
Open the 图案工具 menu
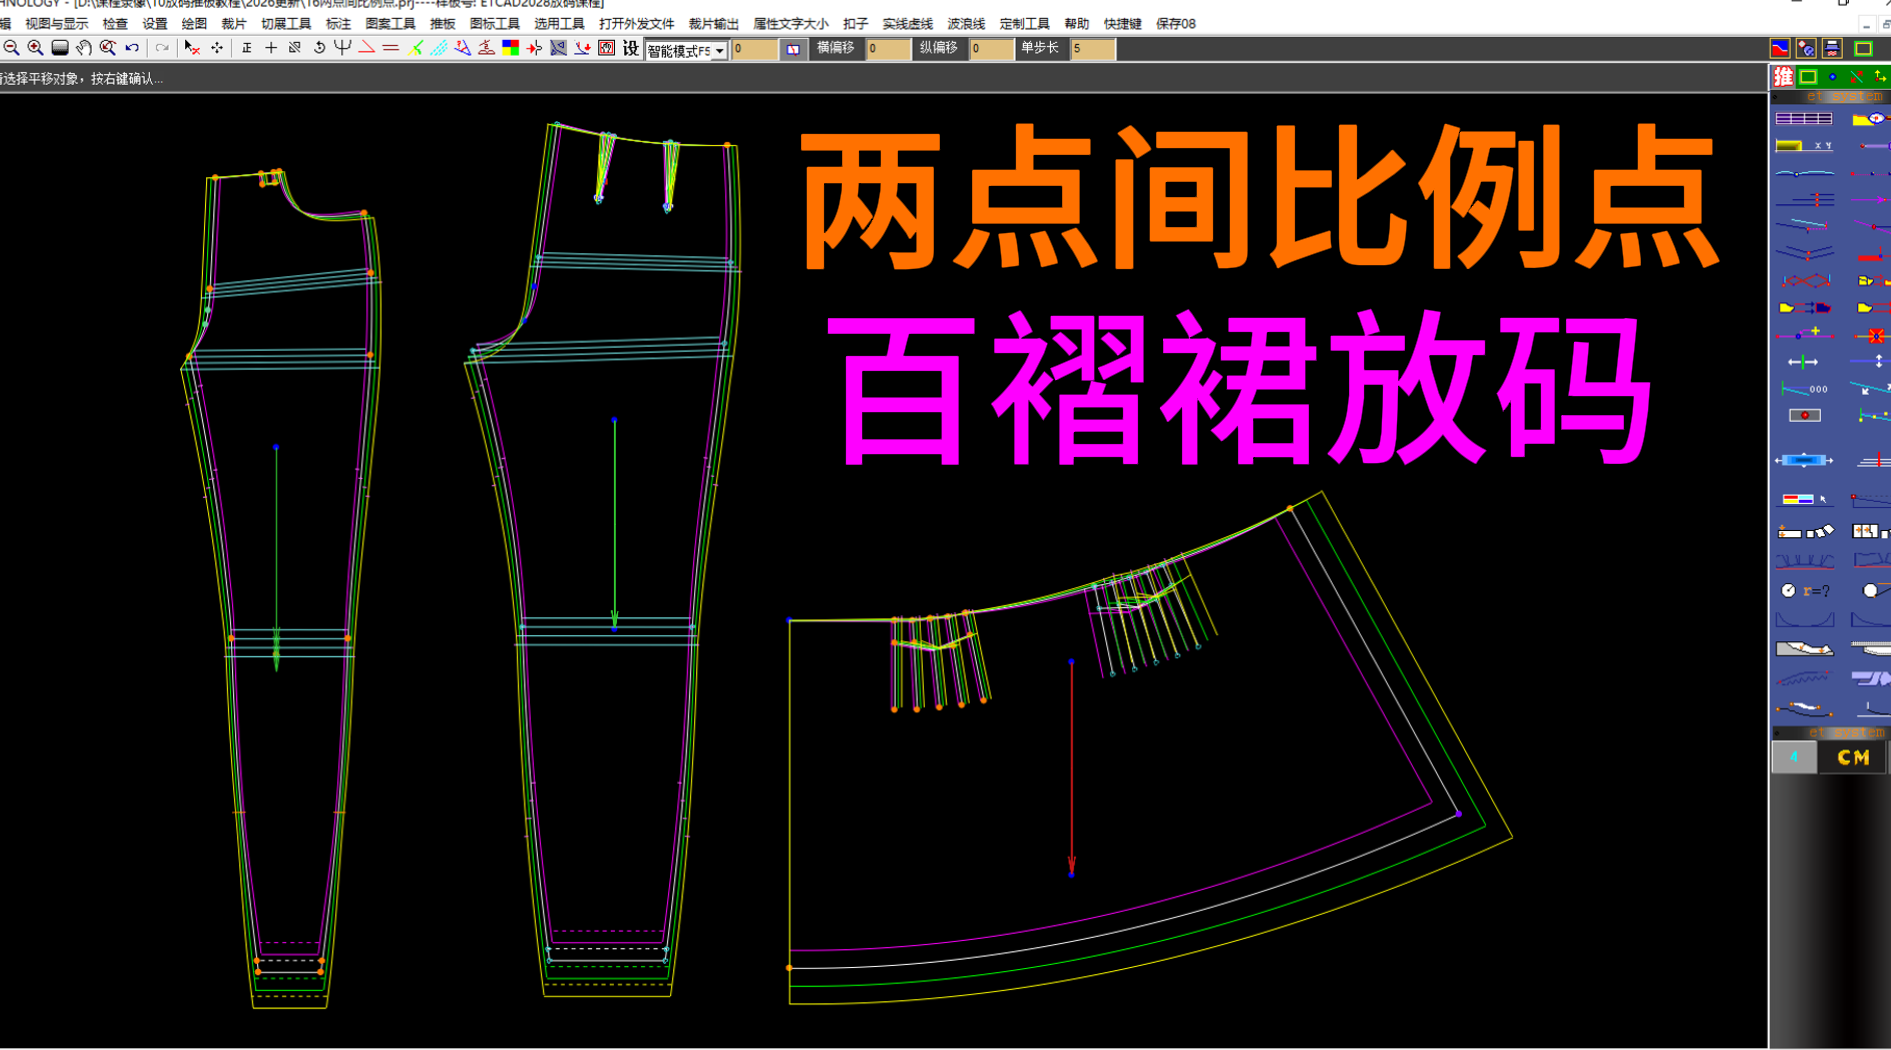tap(390, 23)
